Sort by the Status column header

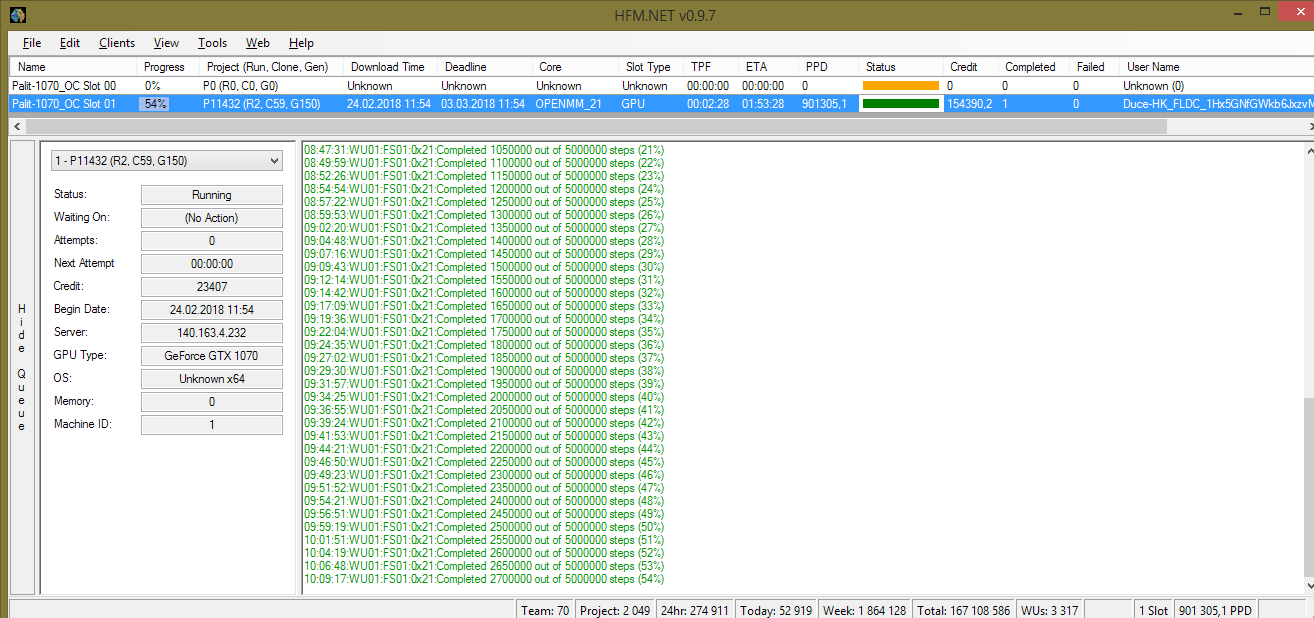coord(902,67)
